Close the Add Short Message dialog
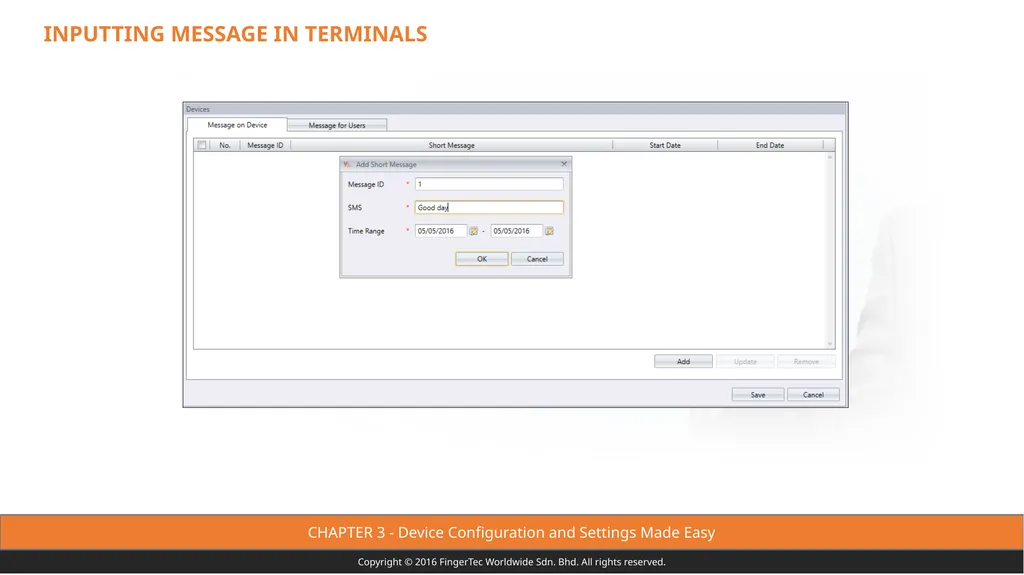Screen dimensions: 1024x575 564,164
